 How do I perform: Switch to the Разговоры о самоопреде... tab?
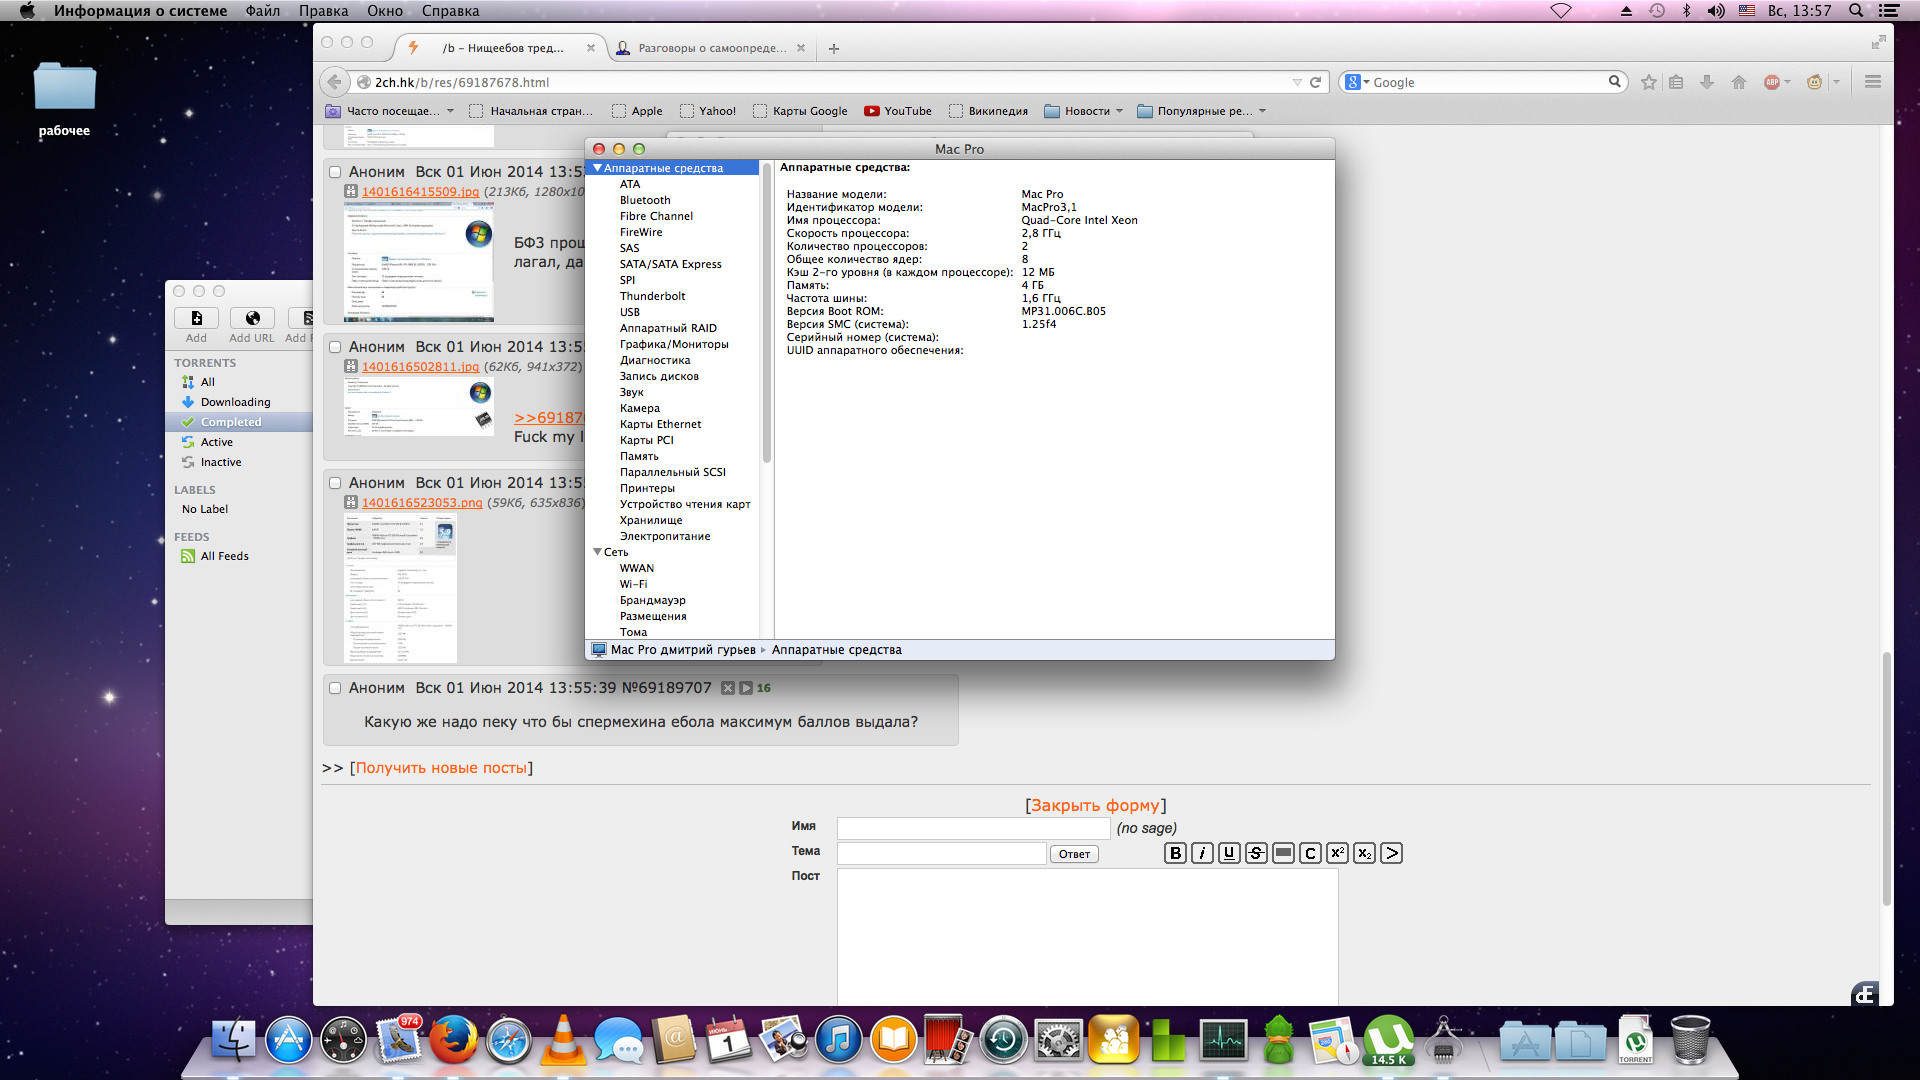click(711, 48)
